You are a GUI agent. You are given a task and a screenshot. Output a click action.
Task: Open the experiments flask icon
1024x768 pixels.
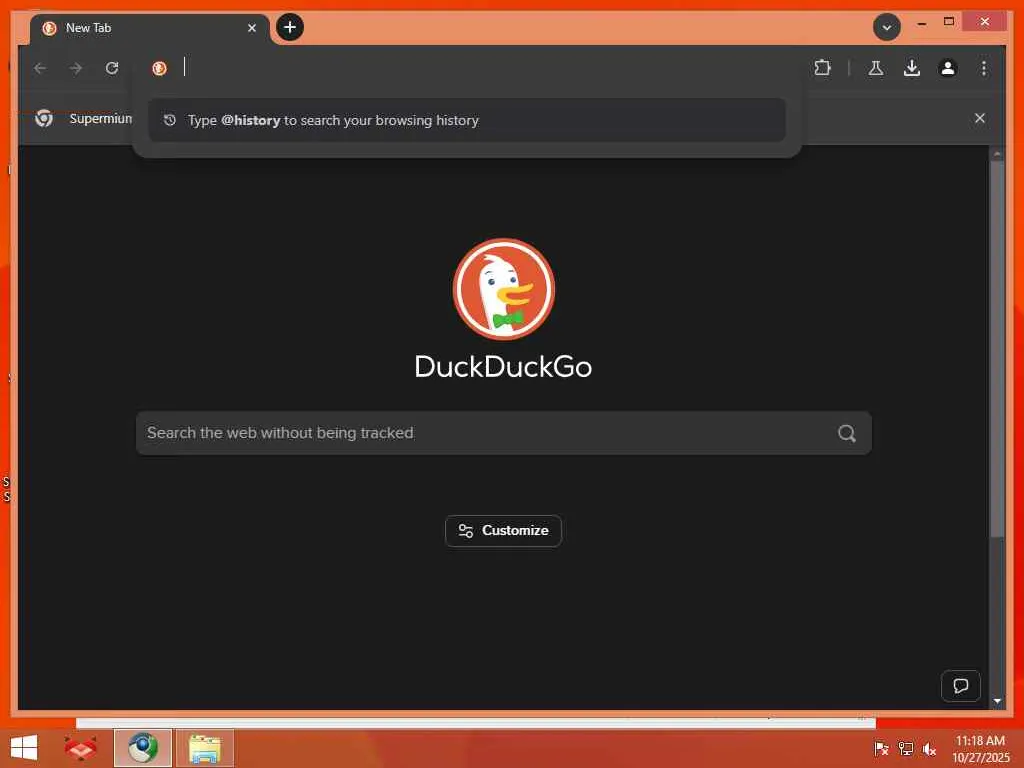pyautogui.click(x=876, y=68)
